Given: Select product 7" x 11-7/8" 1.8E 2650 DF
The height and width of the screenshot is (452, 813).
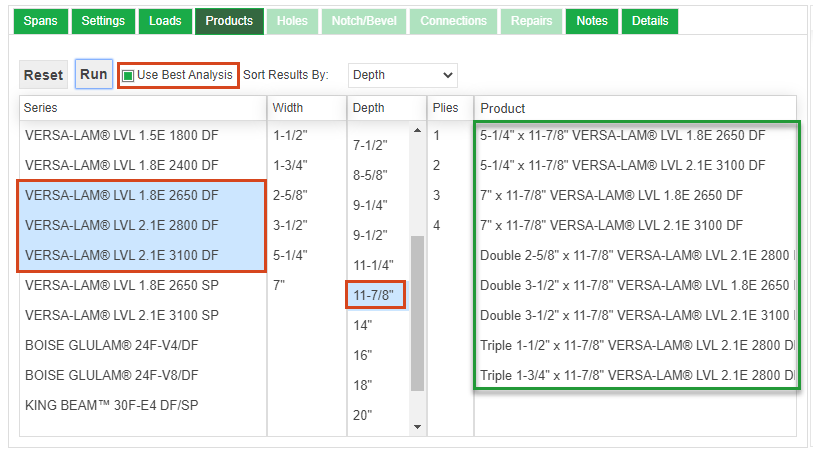Looking at the screenshot, I should click(636, 195).
